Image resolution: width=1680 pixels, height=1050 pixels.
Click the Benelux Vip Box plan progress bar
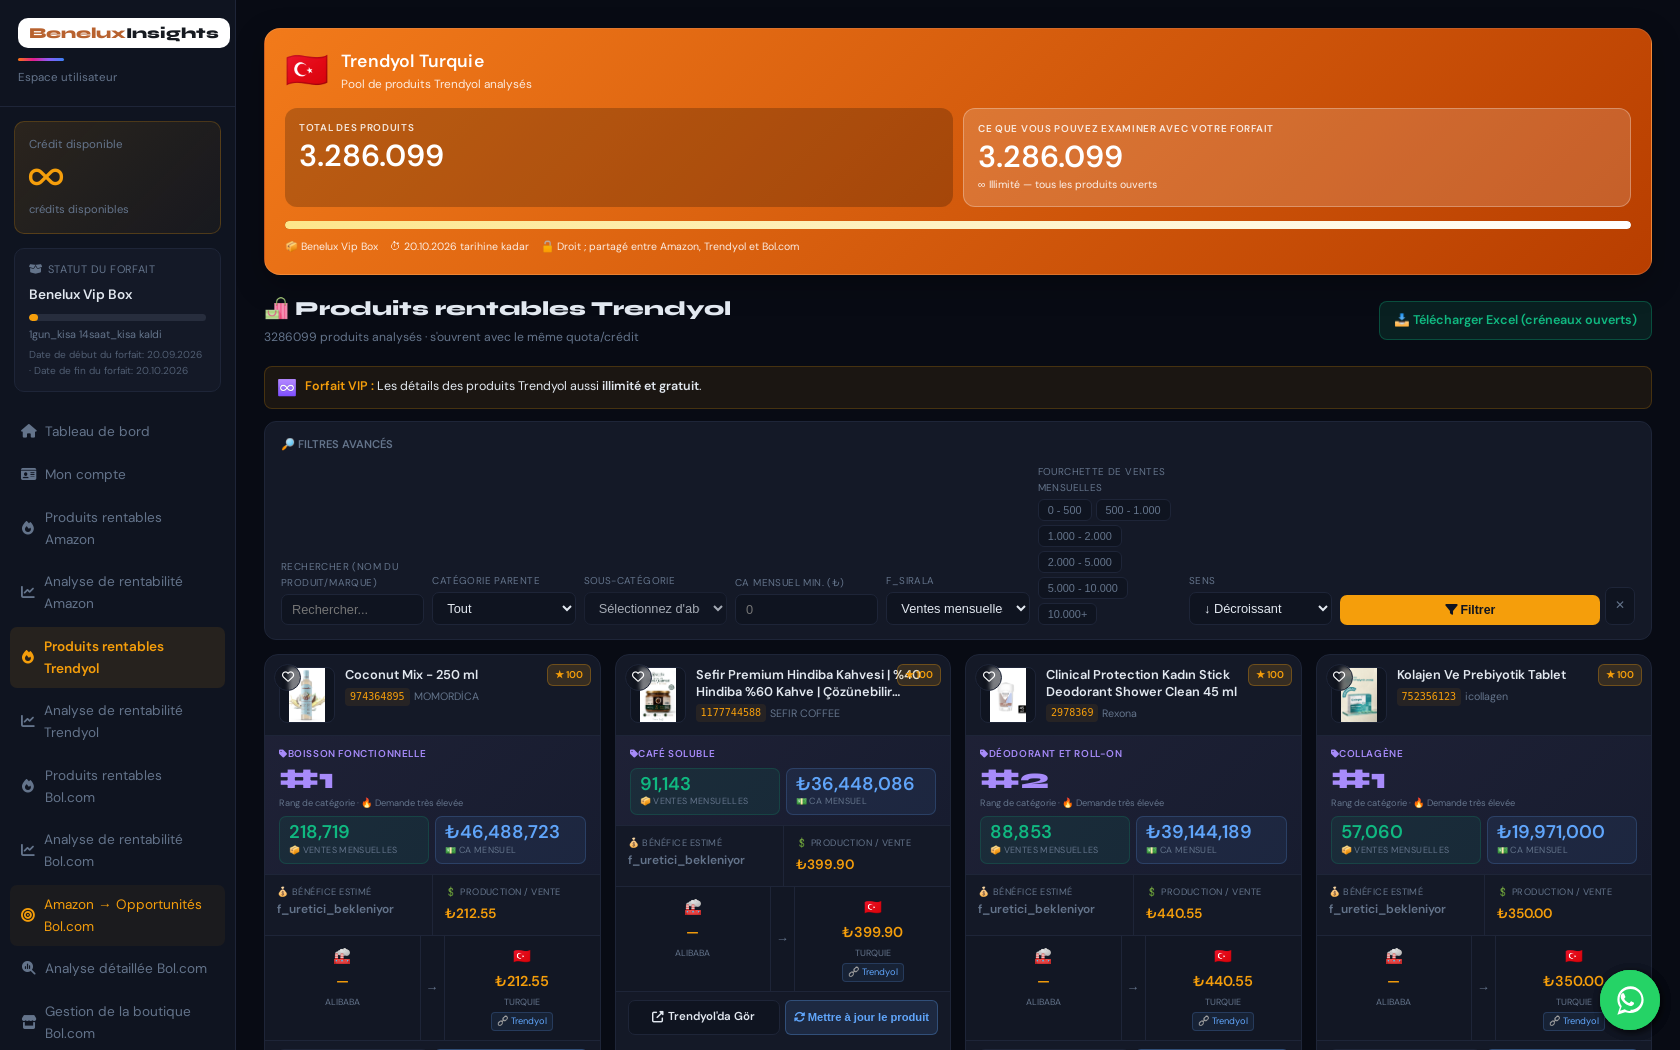click(117, 317)
